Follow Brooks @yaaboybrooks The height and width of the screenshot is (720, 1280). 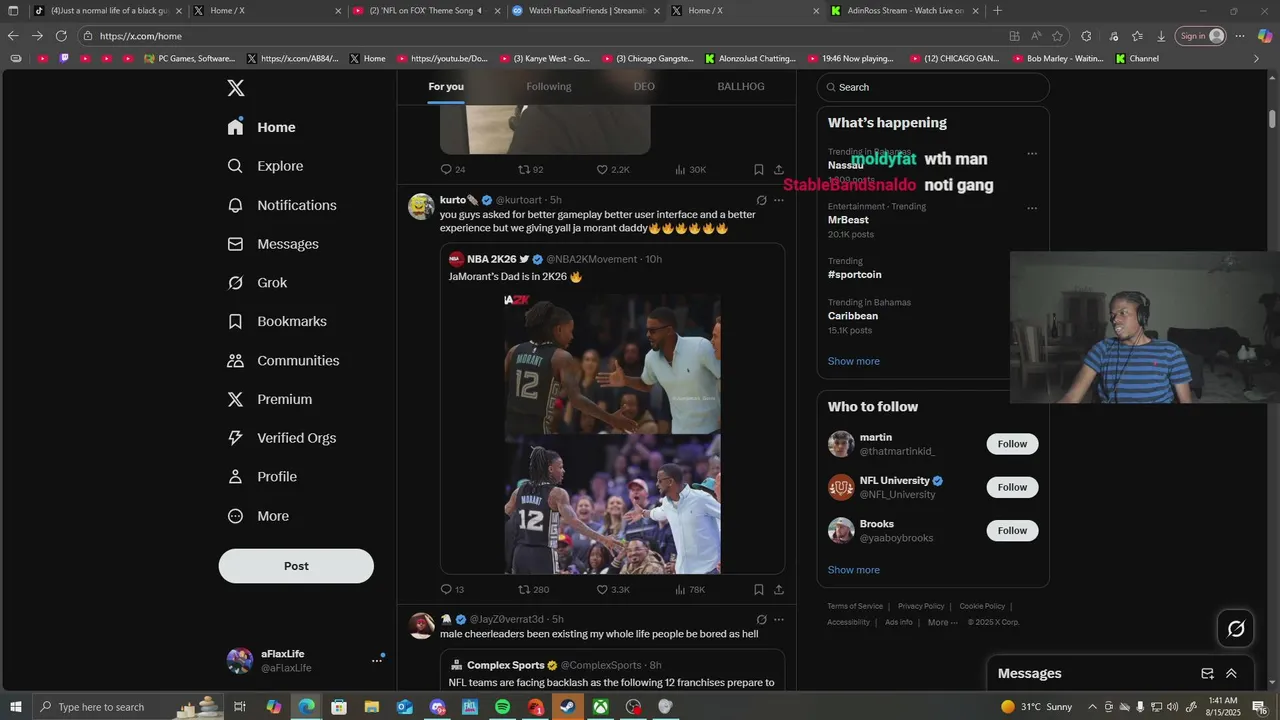click(x=1012, y=530)
